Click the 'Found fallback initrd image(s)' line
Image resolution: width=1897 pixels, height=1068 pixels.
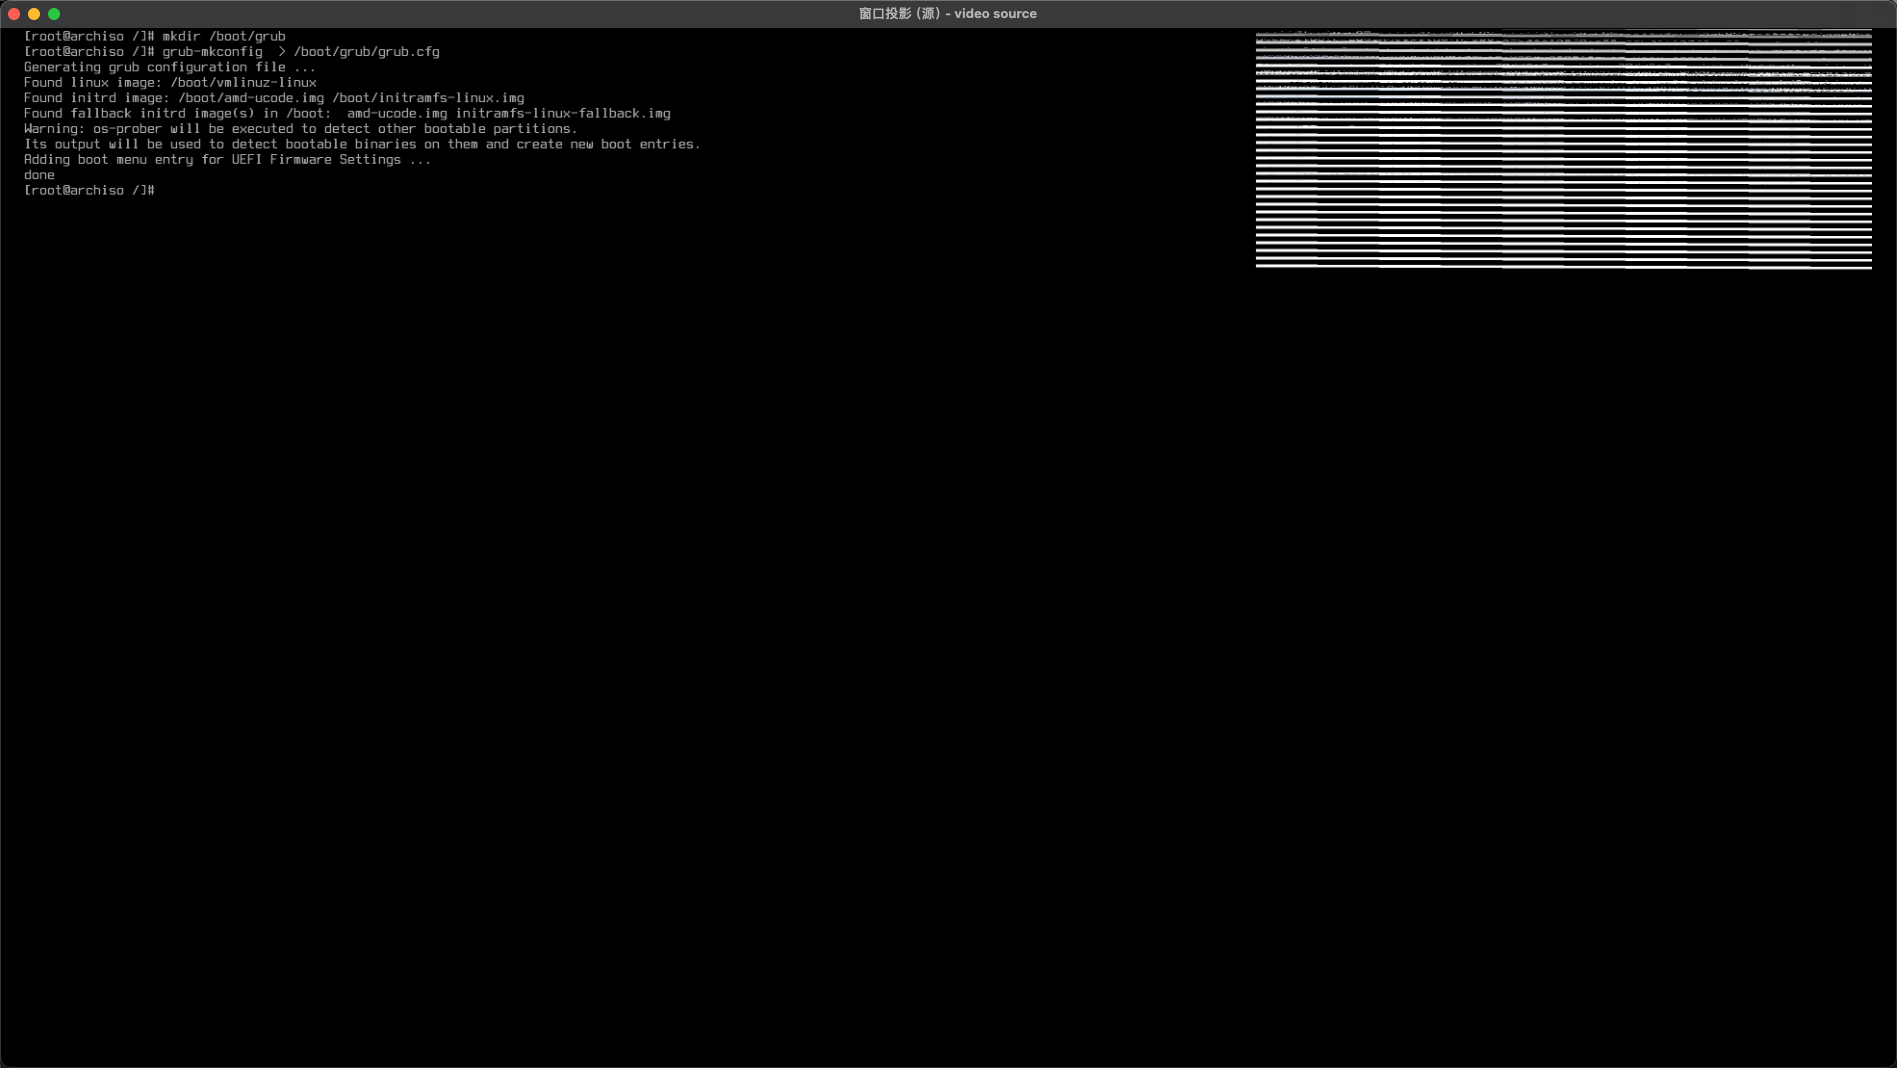[x=347, y=114]
